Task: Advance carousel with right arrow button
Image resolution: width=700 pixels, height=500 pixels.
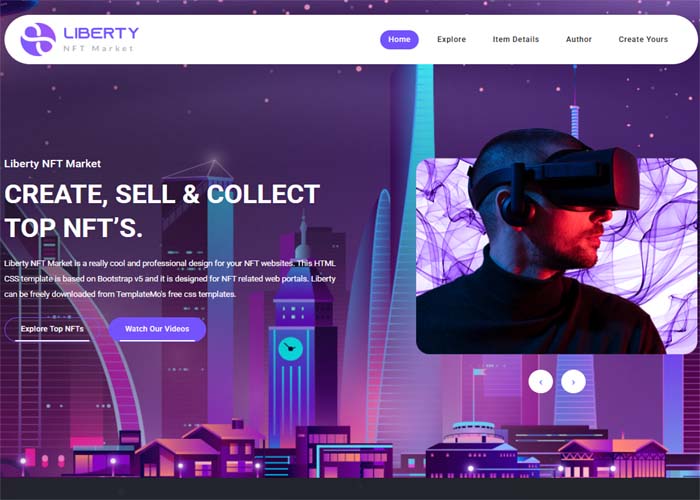Action: 573,382
